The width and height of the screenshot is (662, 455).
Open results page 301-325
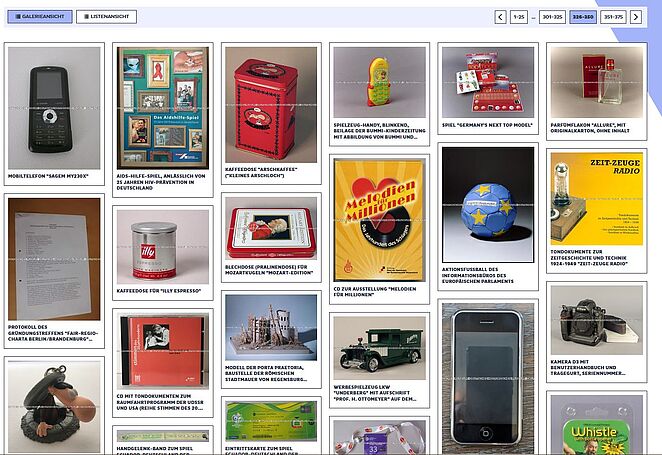pos(552,17)
